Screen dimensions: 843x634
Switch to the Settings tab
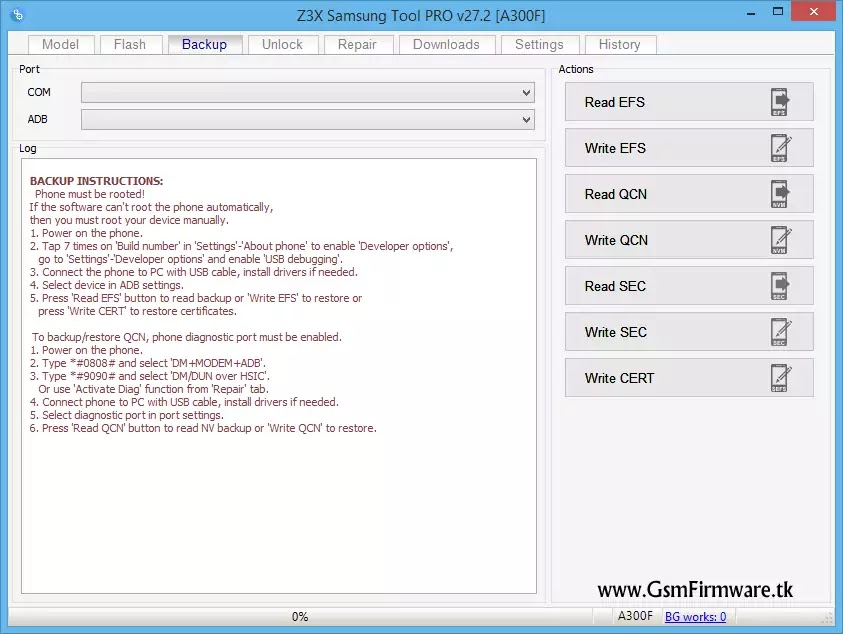[540, 45]
